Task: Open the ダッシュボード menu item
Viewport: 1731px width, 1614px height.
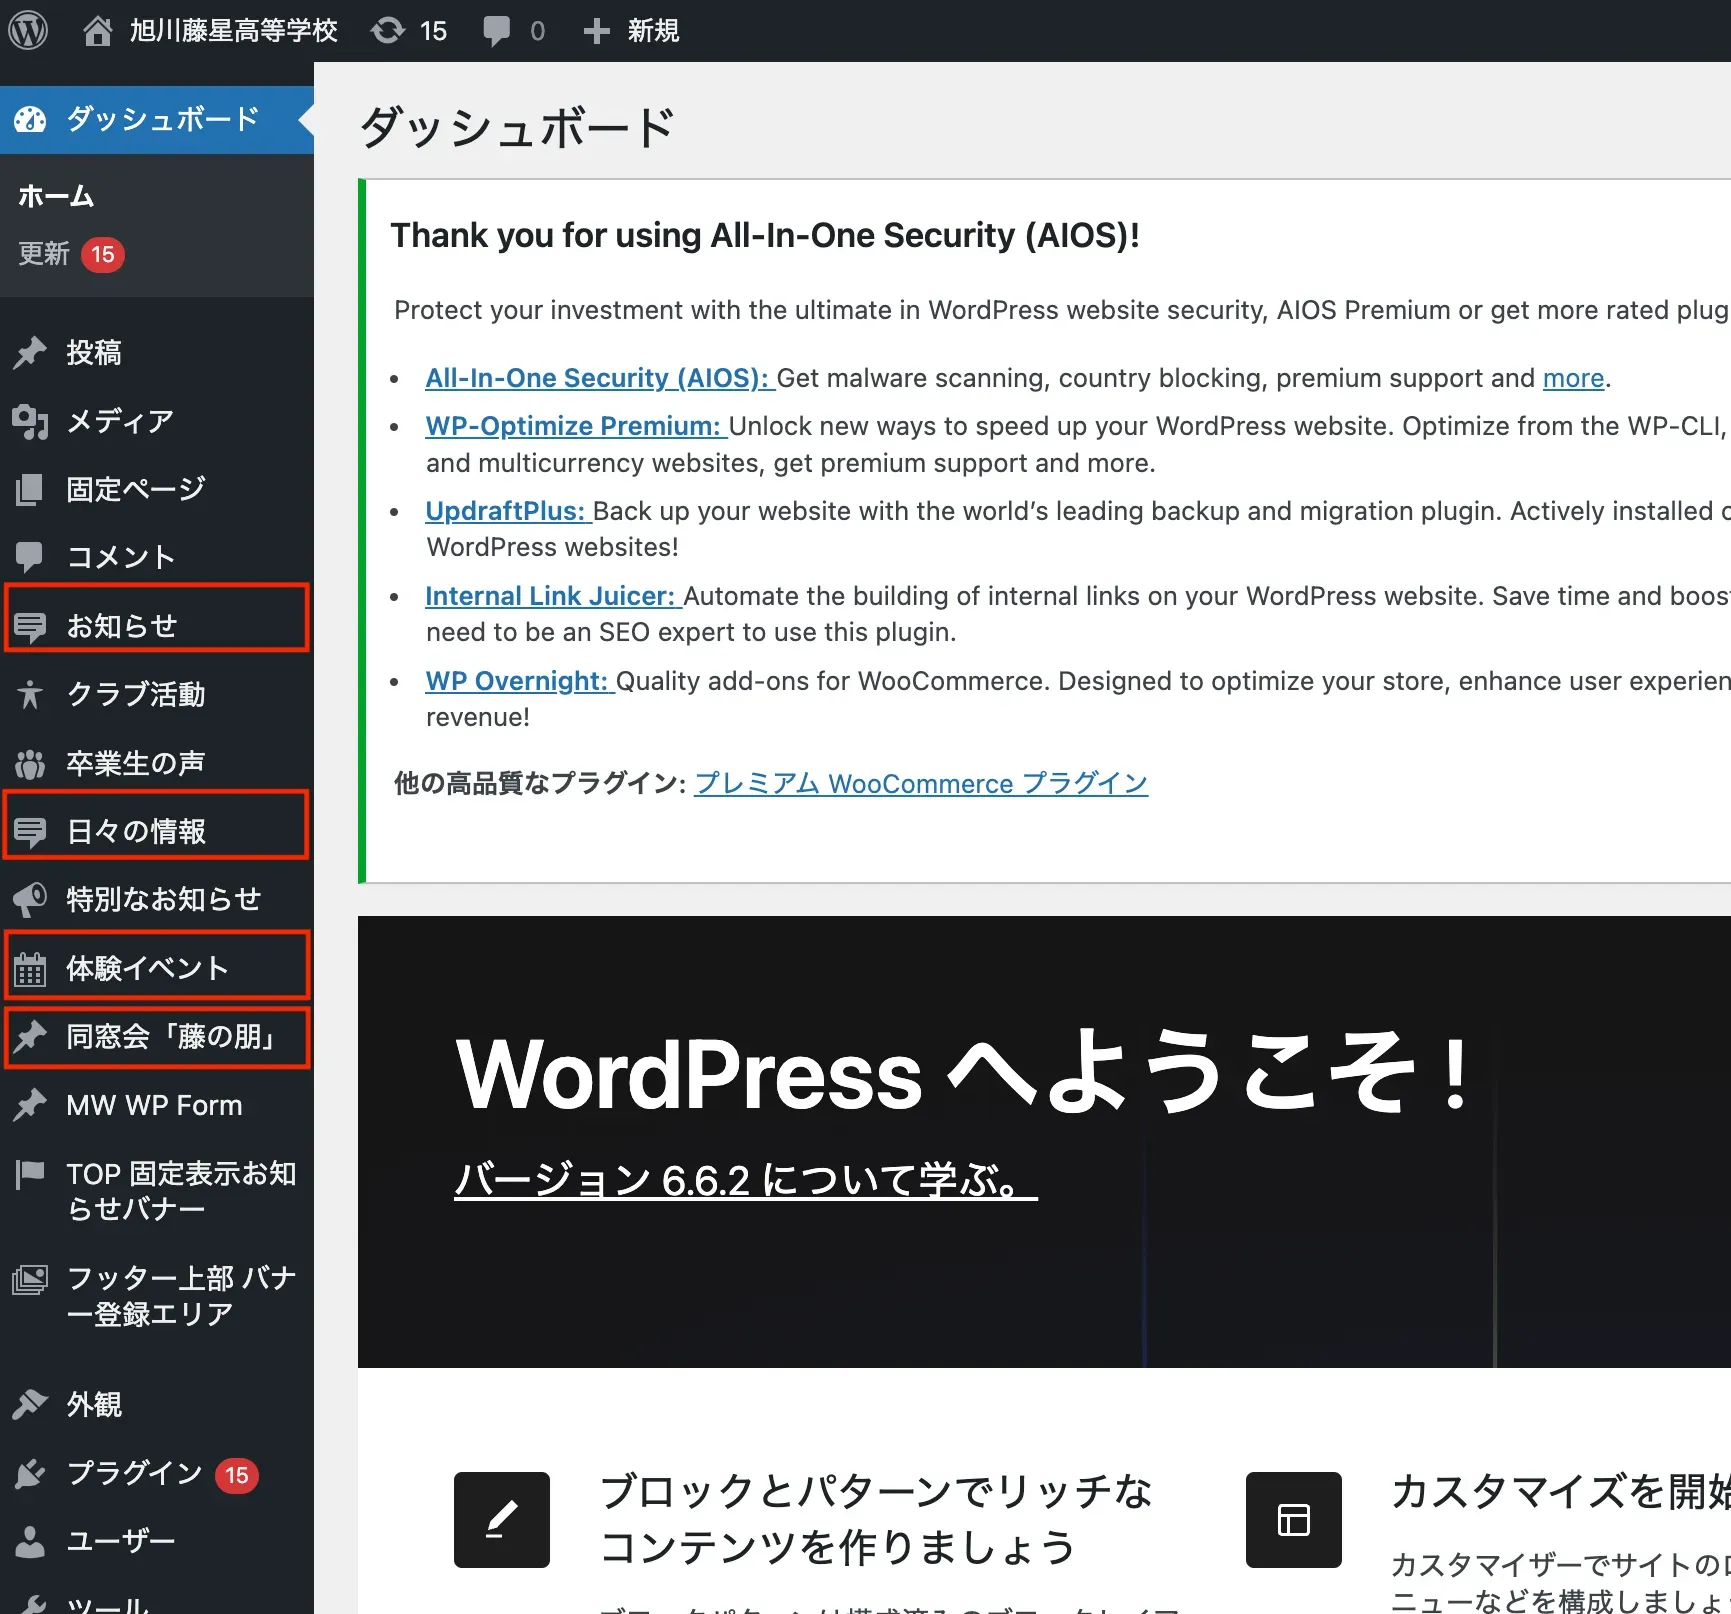Action: tap(157, 119)
